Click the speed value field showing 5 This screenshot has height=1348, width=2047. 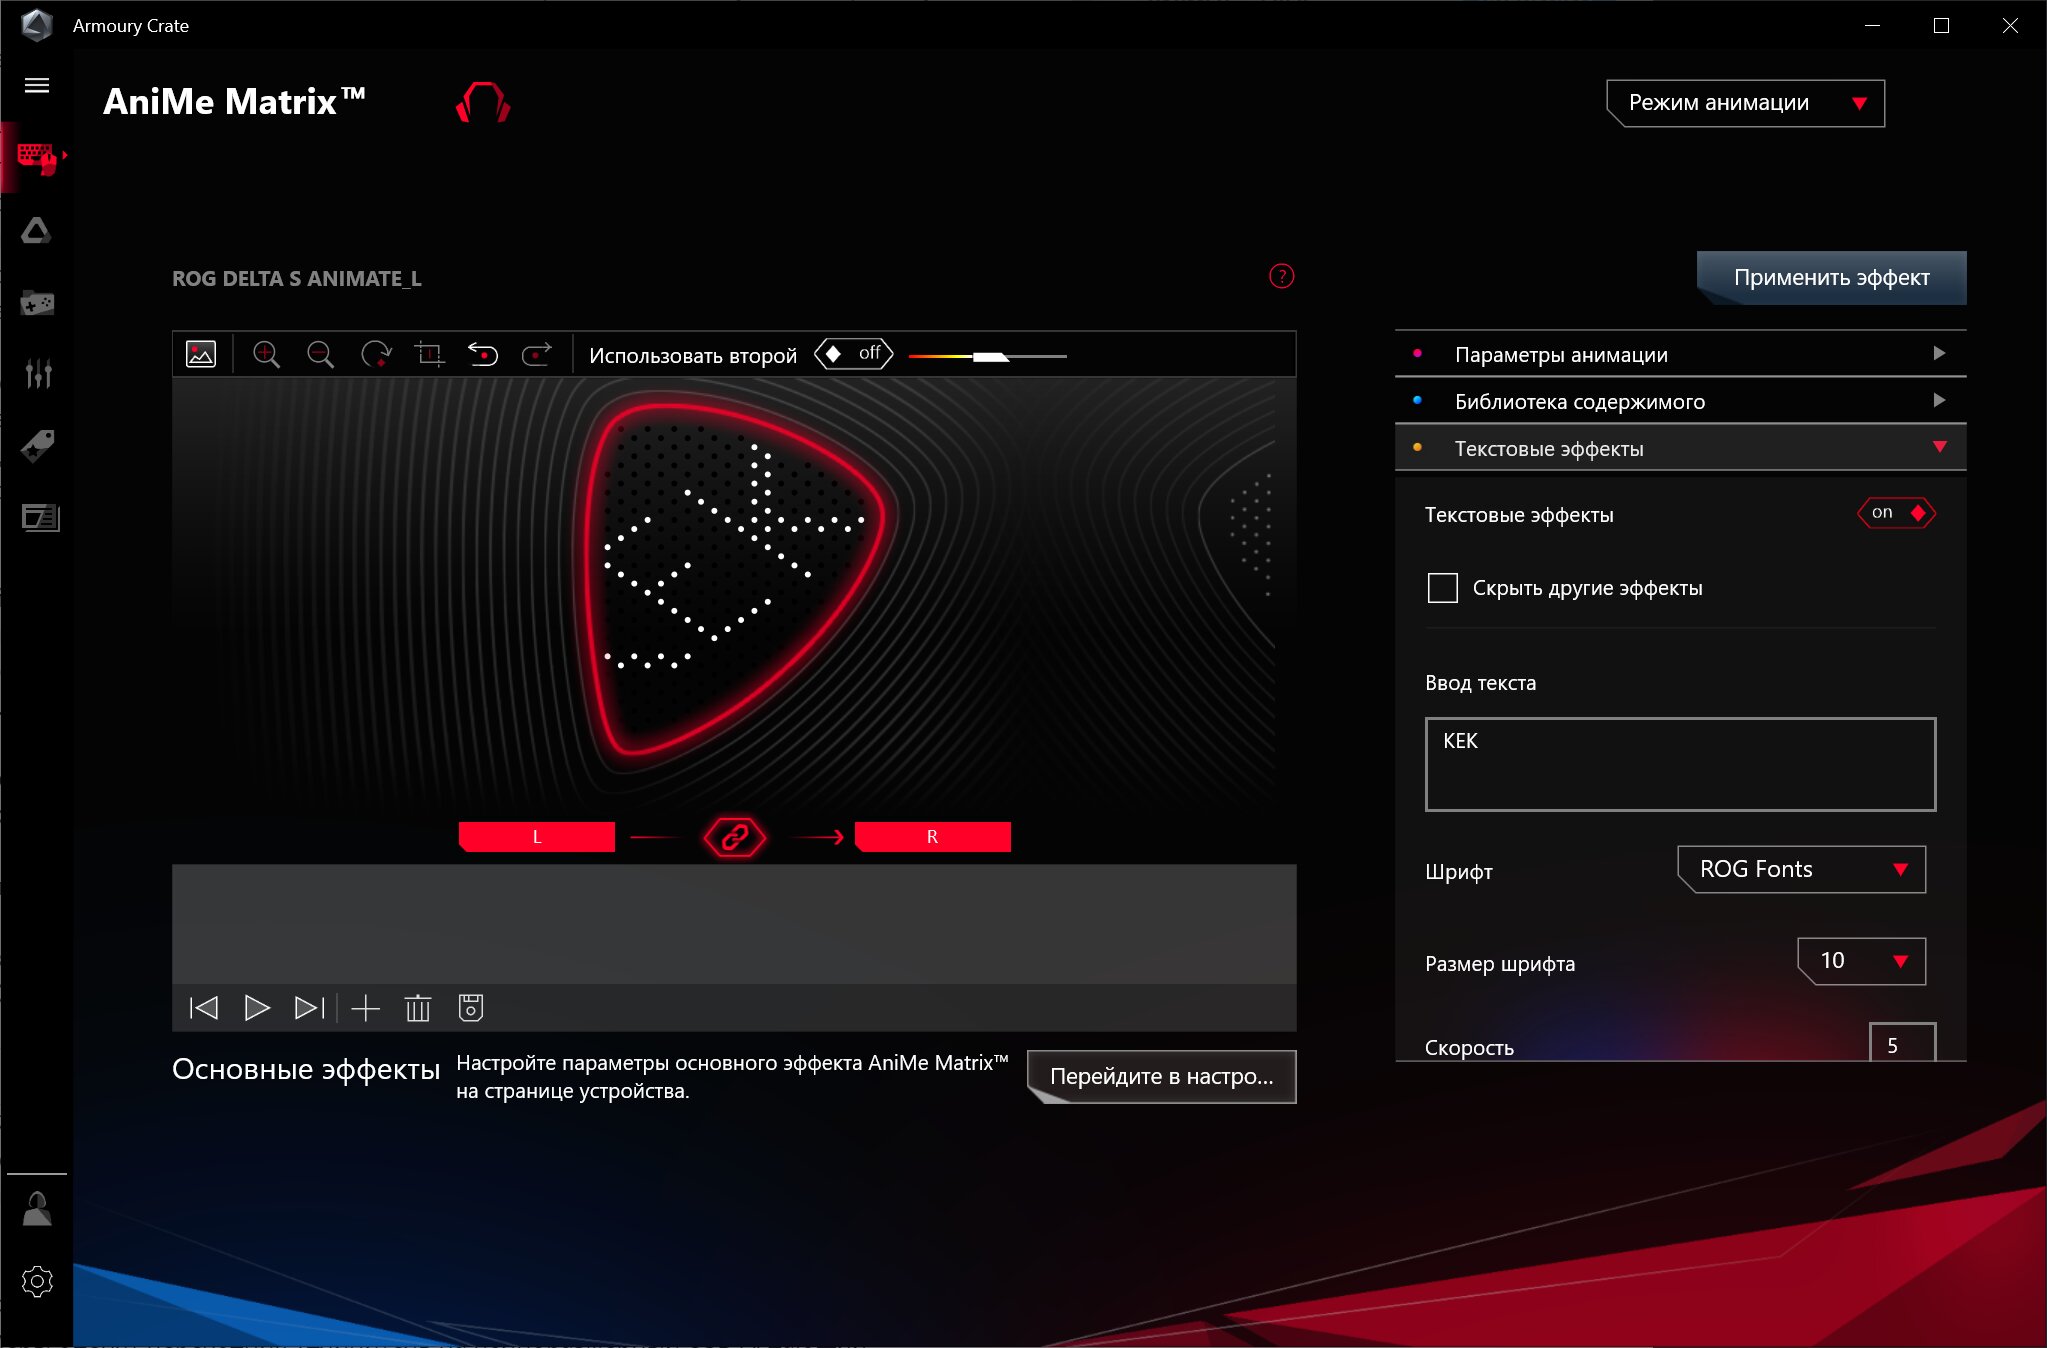pos(1902,1043)
